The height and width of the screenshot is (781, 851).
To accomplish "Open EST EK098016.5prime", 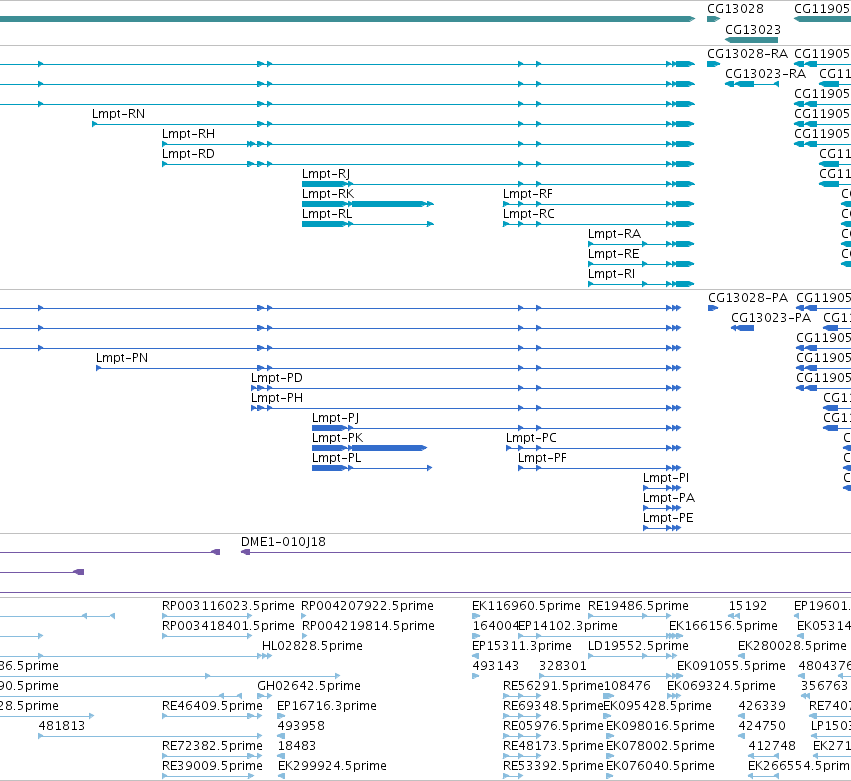I will 659,726.
